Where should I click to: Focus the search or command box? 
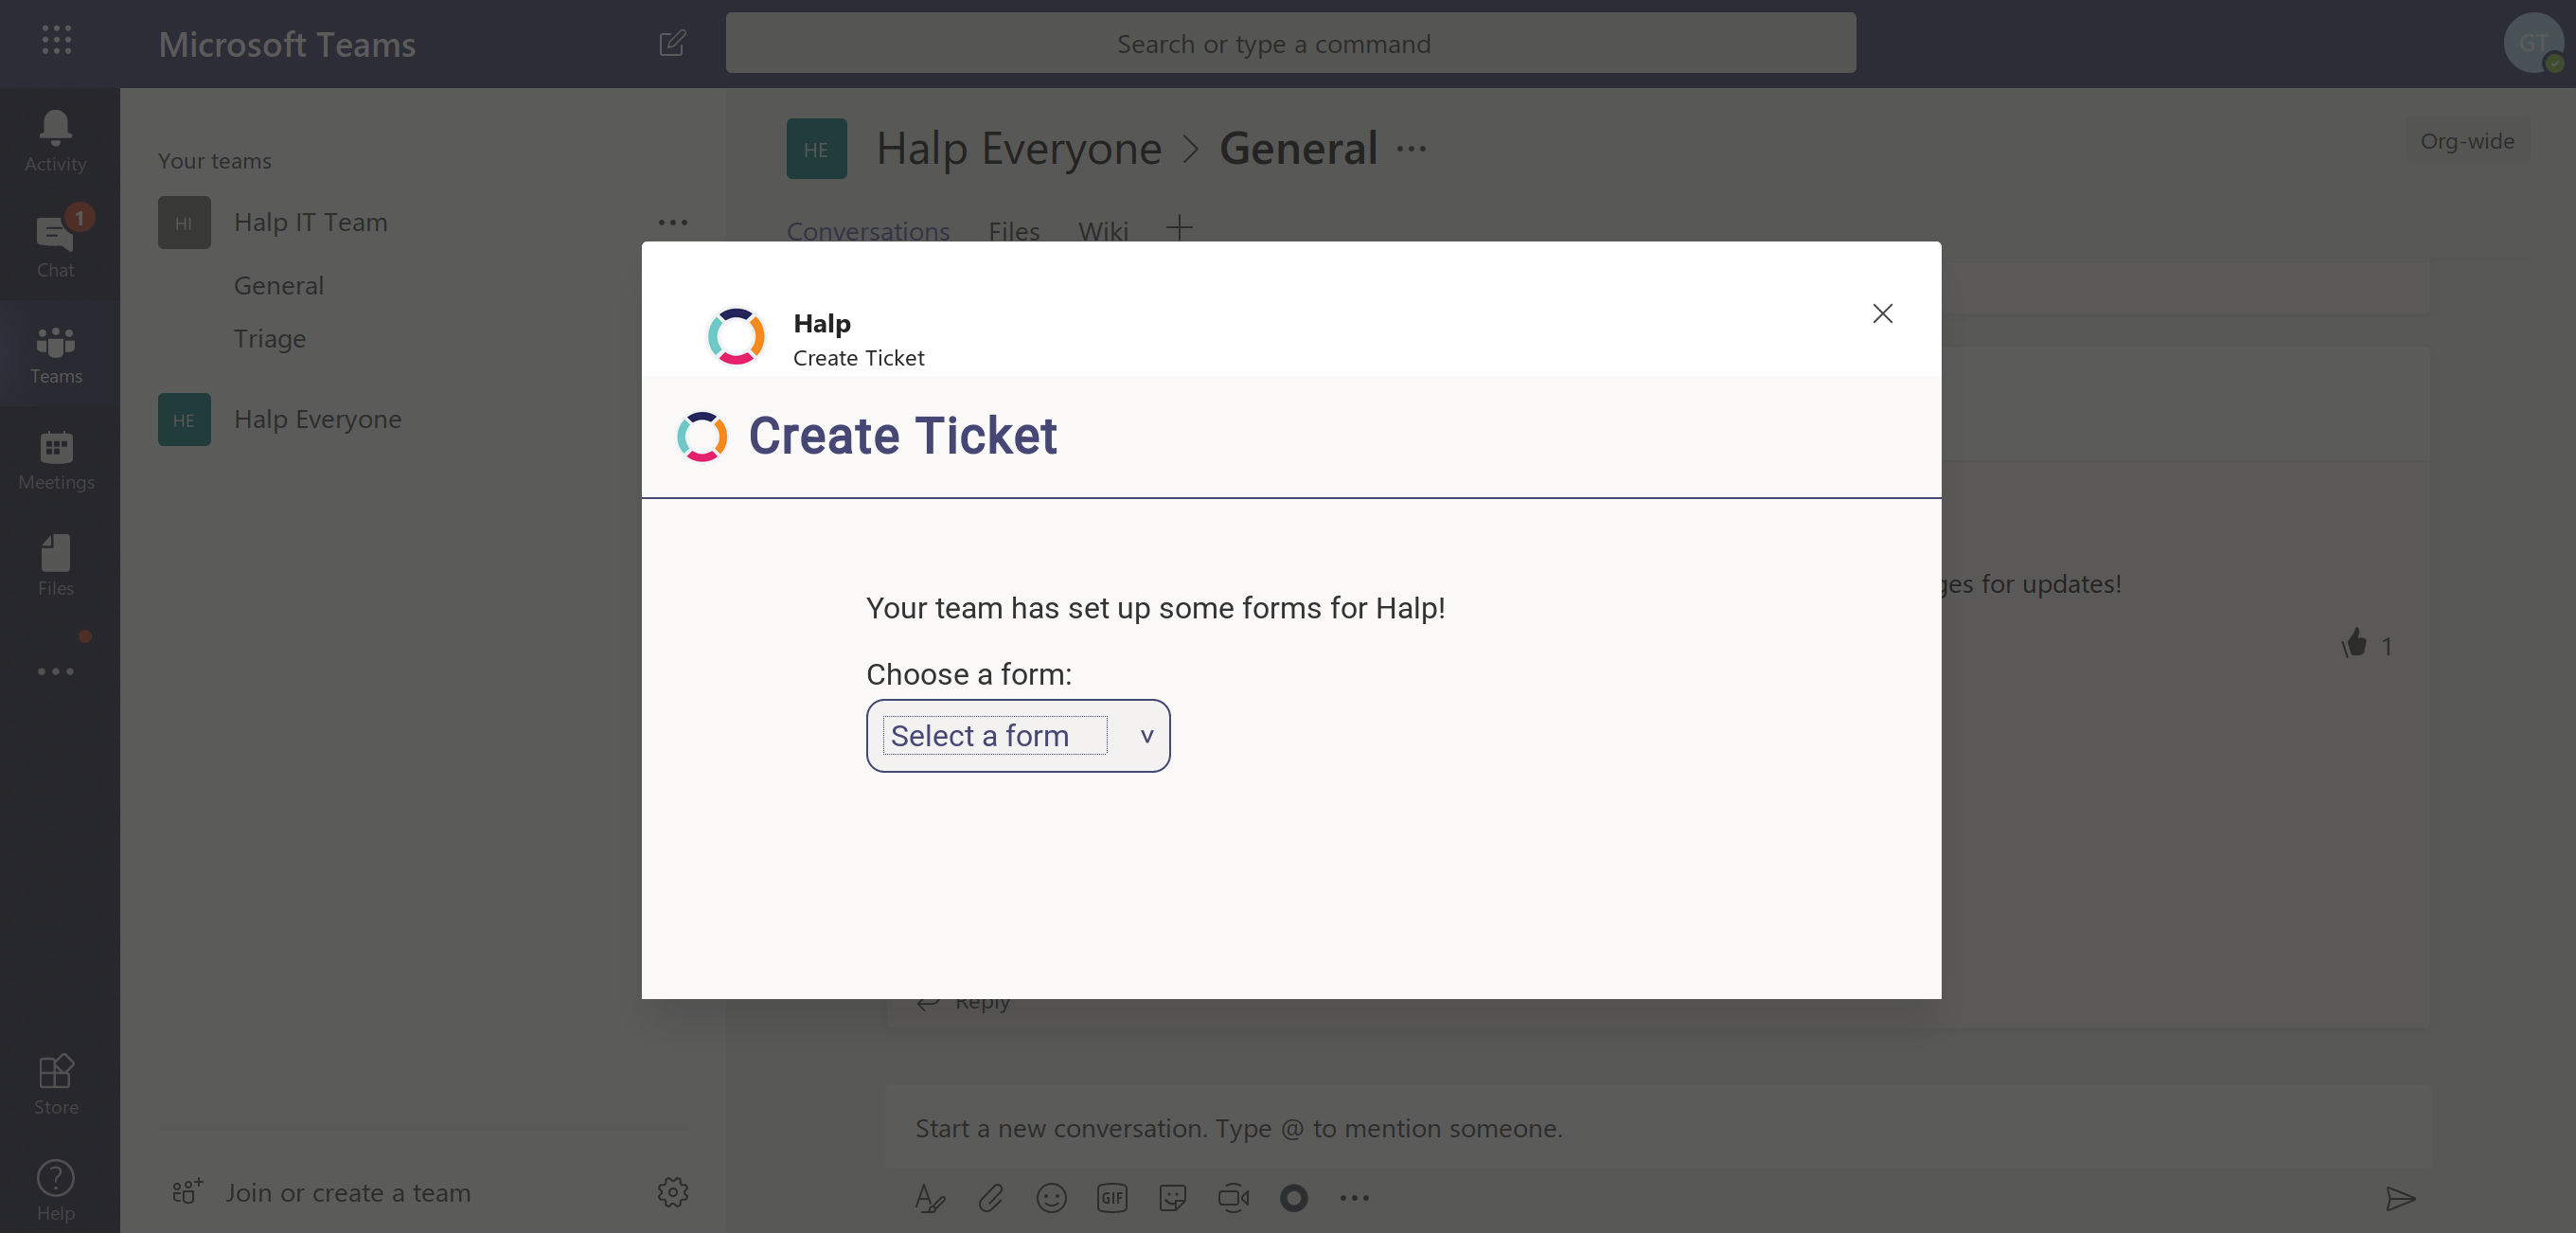click(x=1290, y=43)
